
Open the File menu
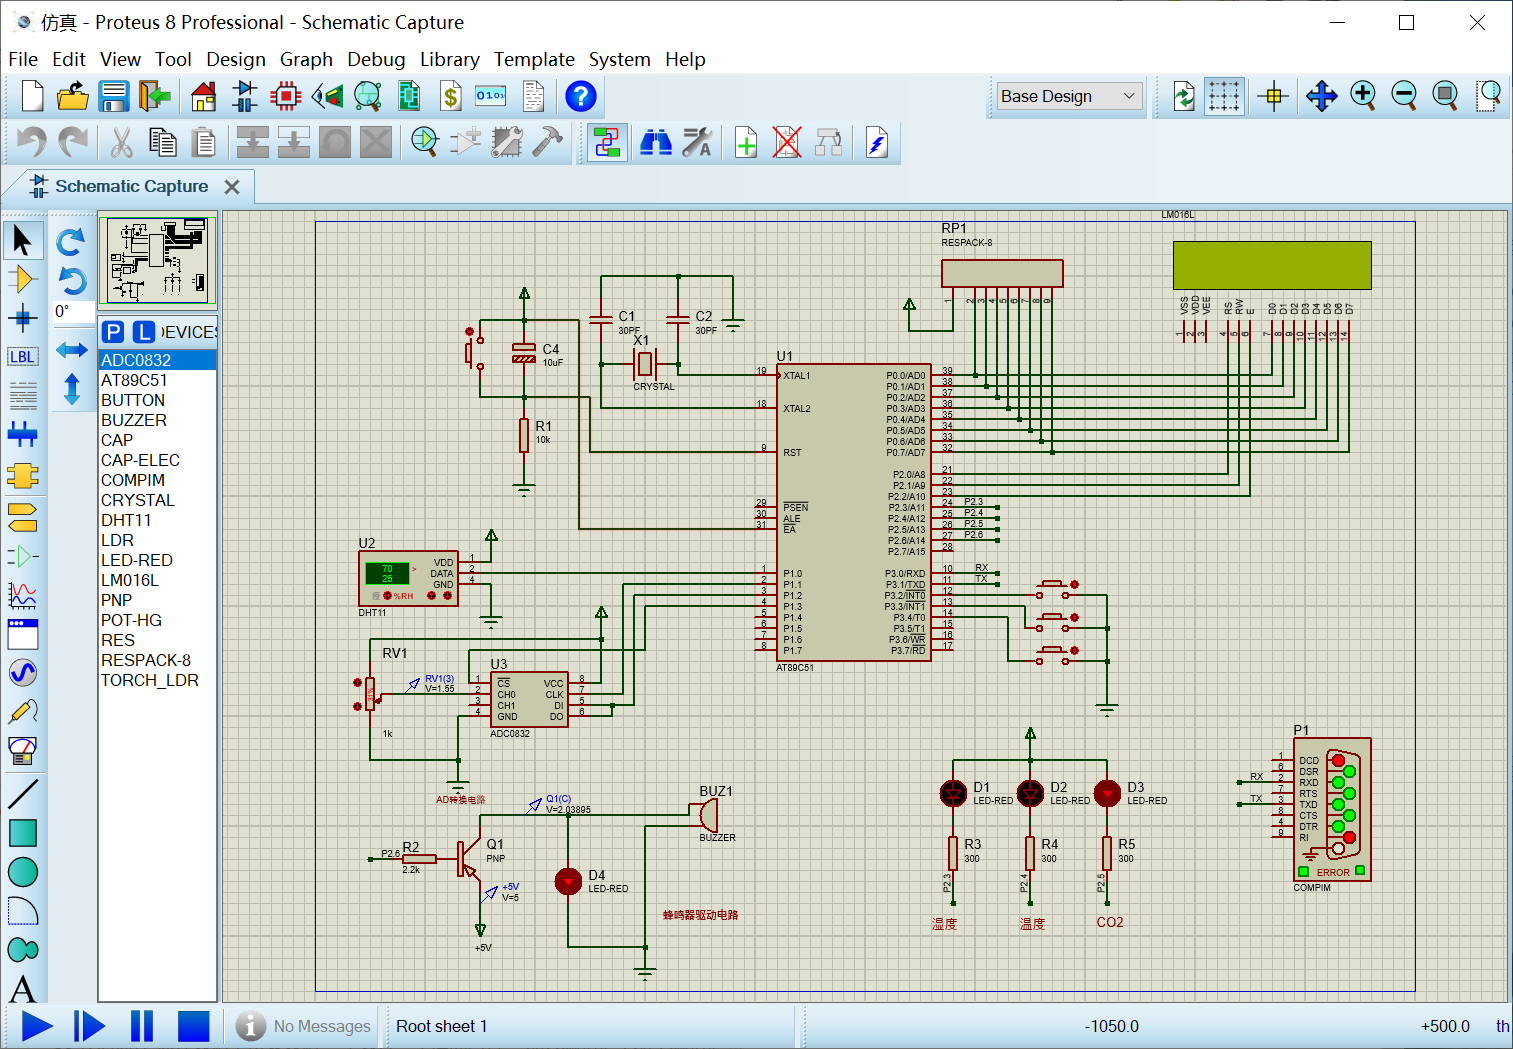pos(23,59)
